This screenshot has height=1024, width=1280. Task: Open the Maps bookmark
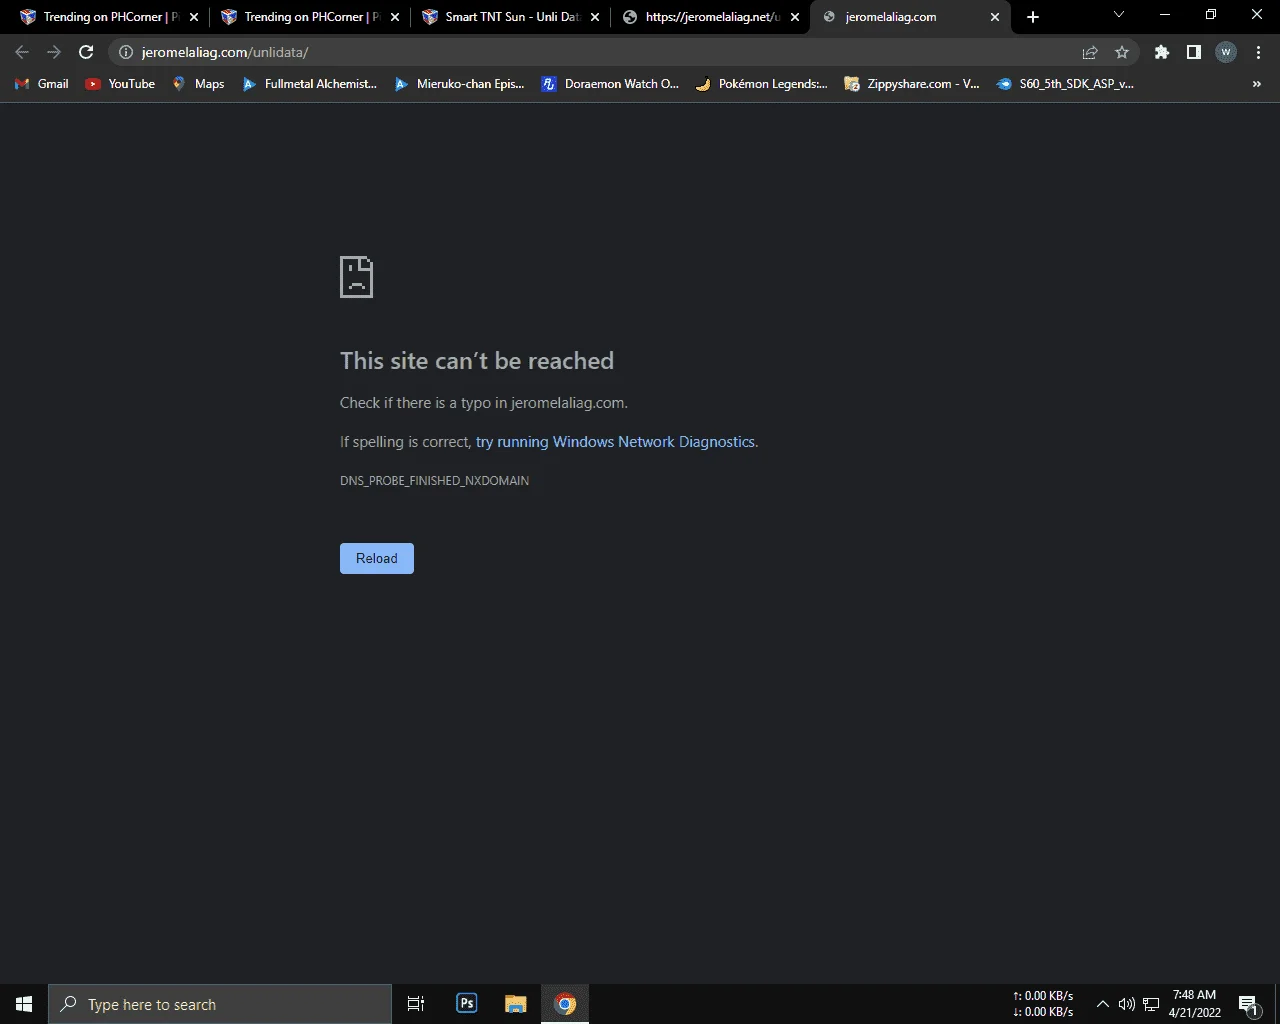(198, 84)
